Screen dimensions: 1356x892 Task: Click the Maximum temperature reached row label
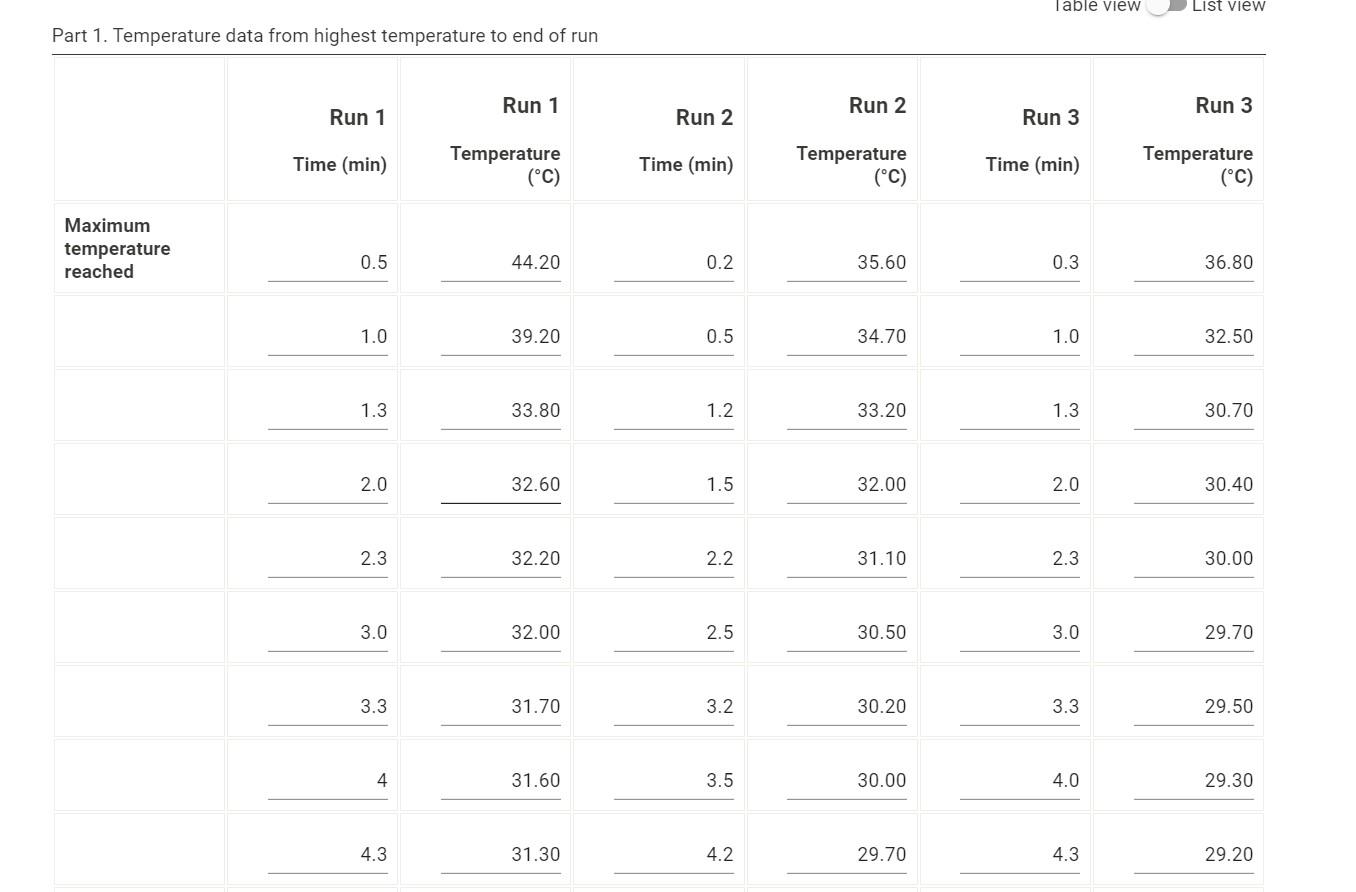117,248
